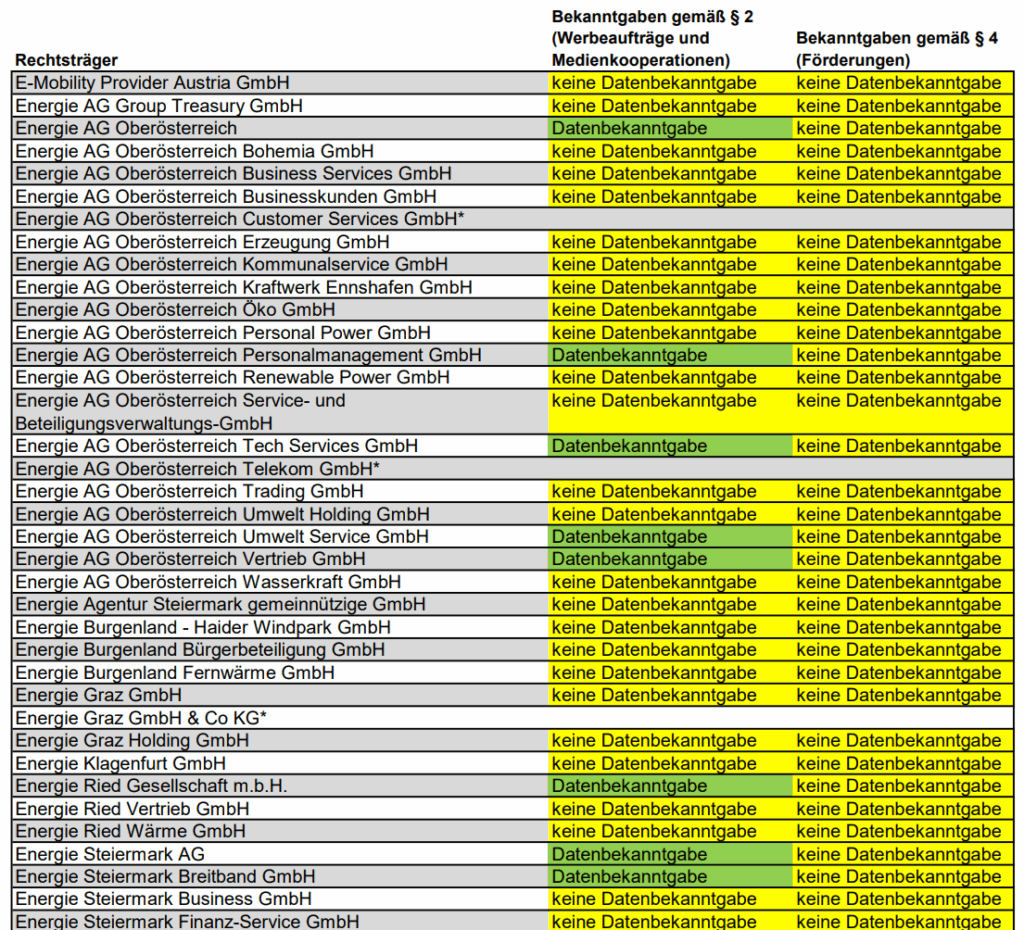The width and height of the screenshot is (1024, 930).
Task: Click § 2 cell for Group Treasury GmbH
Action: click(670, 106)
